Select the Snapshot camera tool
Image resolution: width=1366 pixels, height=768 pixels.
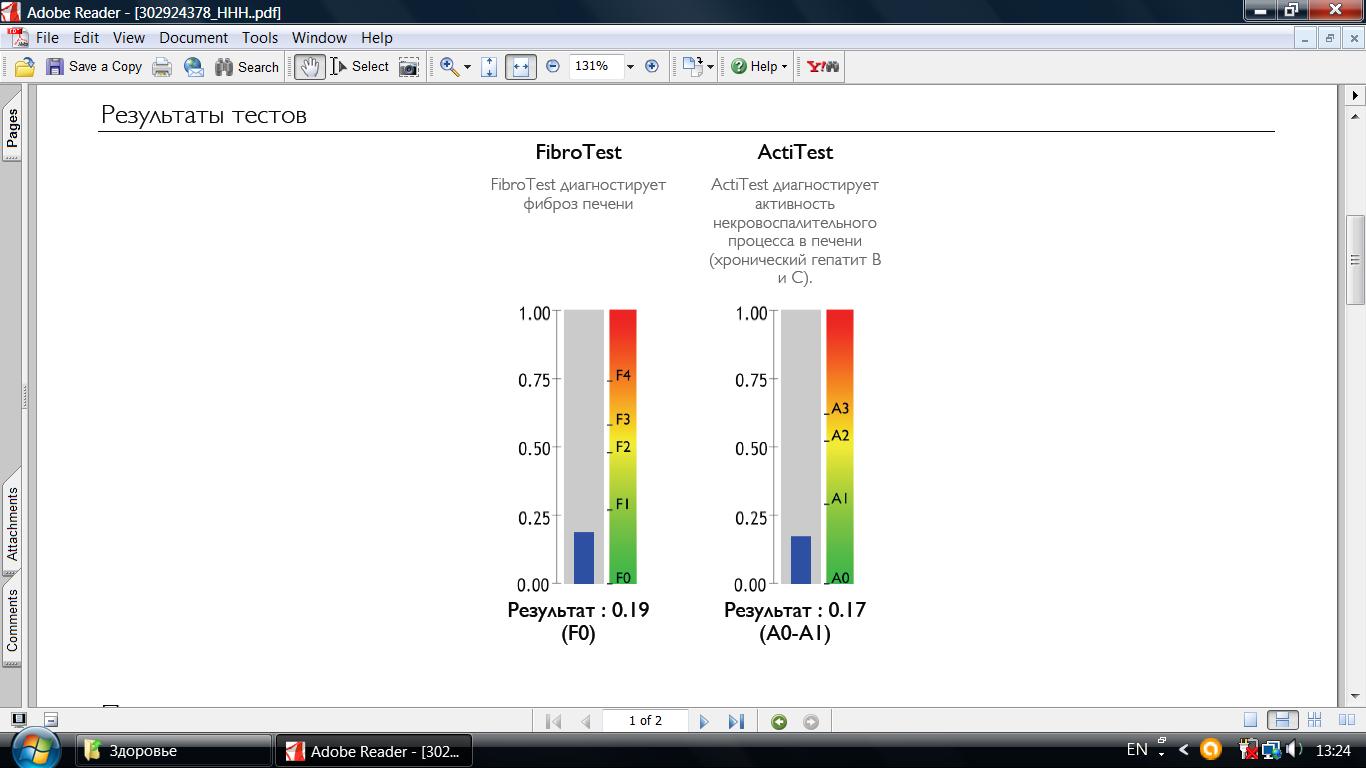[x=409, y=67]
